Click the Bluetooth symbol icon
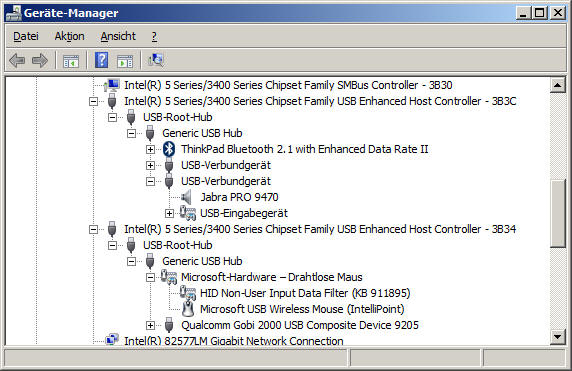572x371 pixels. [169, 149]
